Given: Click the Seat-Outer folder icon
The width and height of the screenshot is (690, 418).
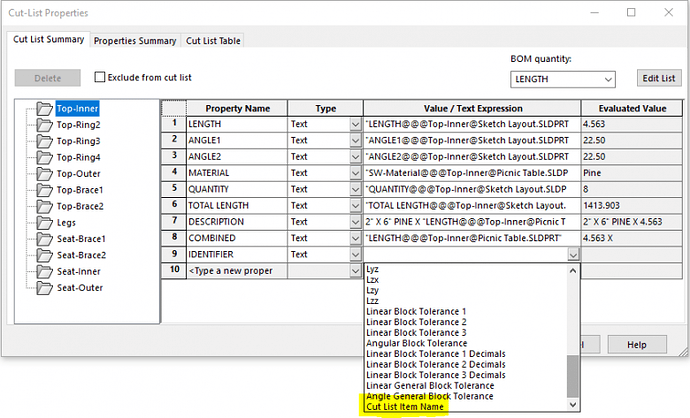Looking at the screenshot, I should click(44, 288).
